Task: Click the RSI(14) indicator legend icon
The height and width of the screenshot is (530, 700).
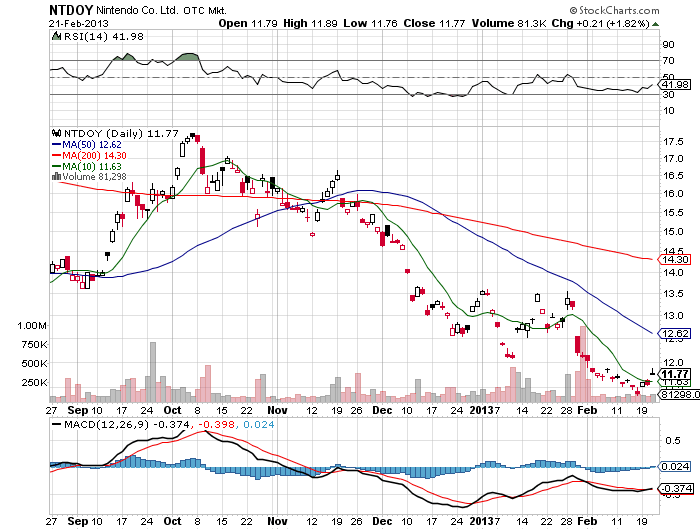Action: (x=56, y=36)
